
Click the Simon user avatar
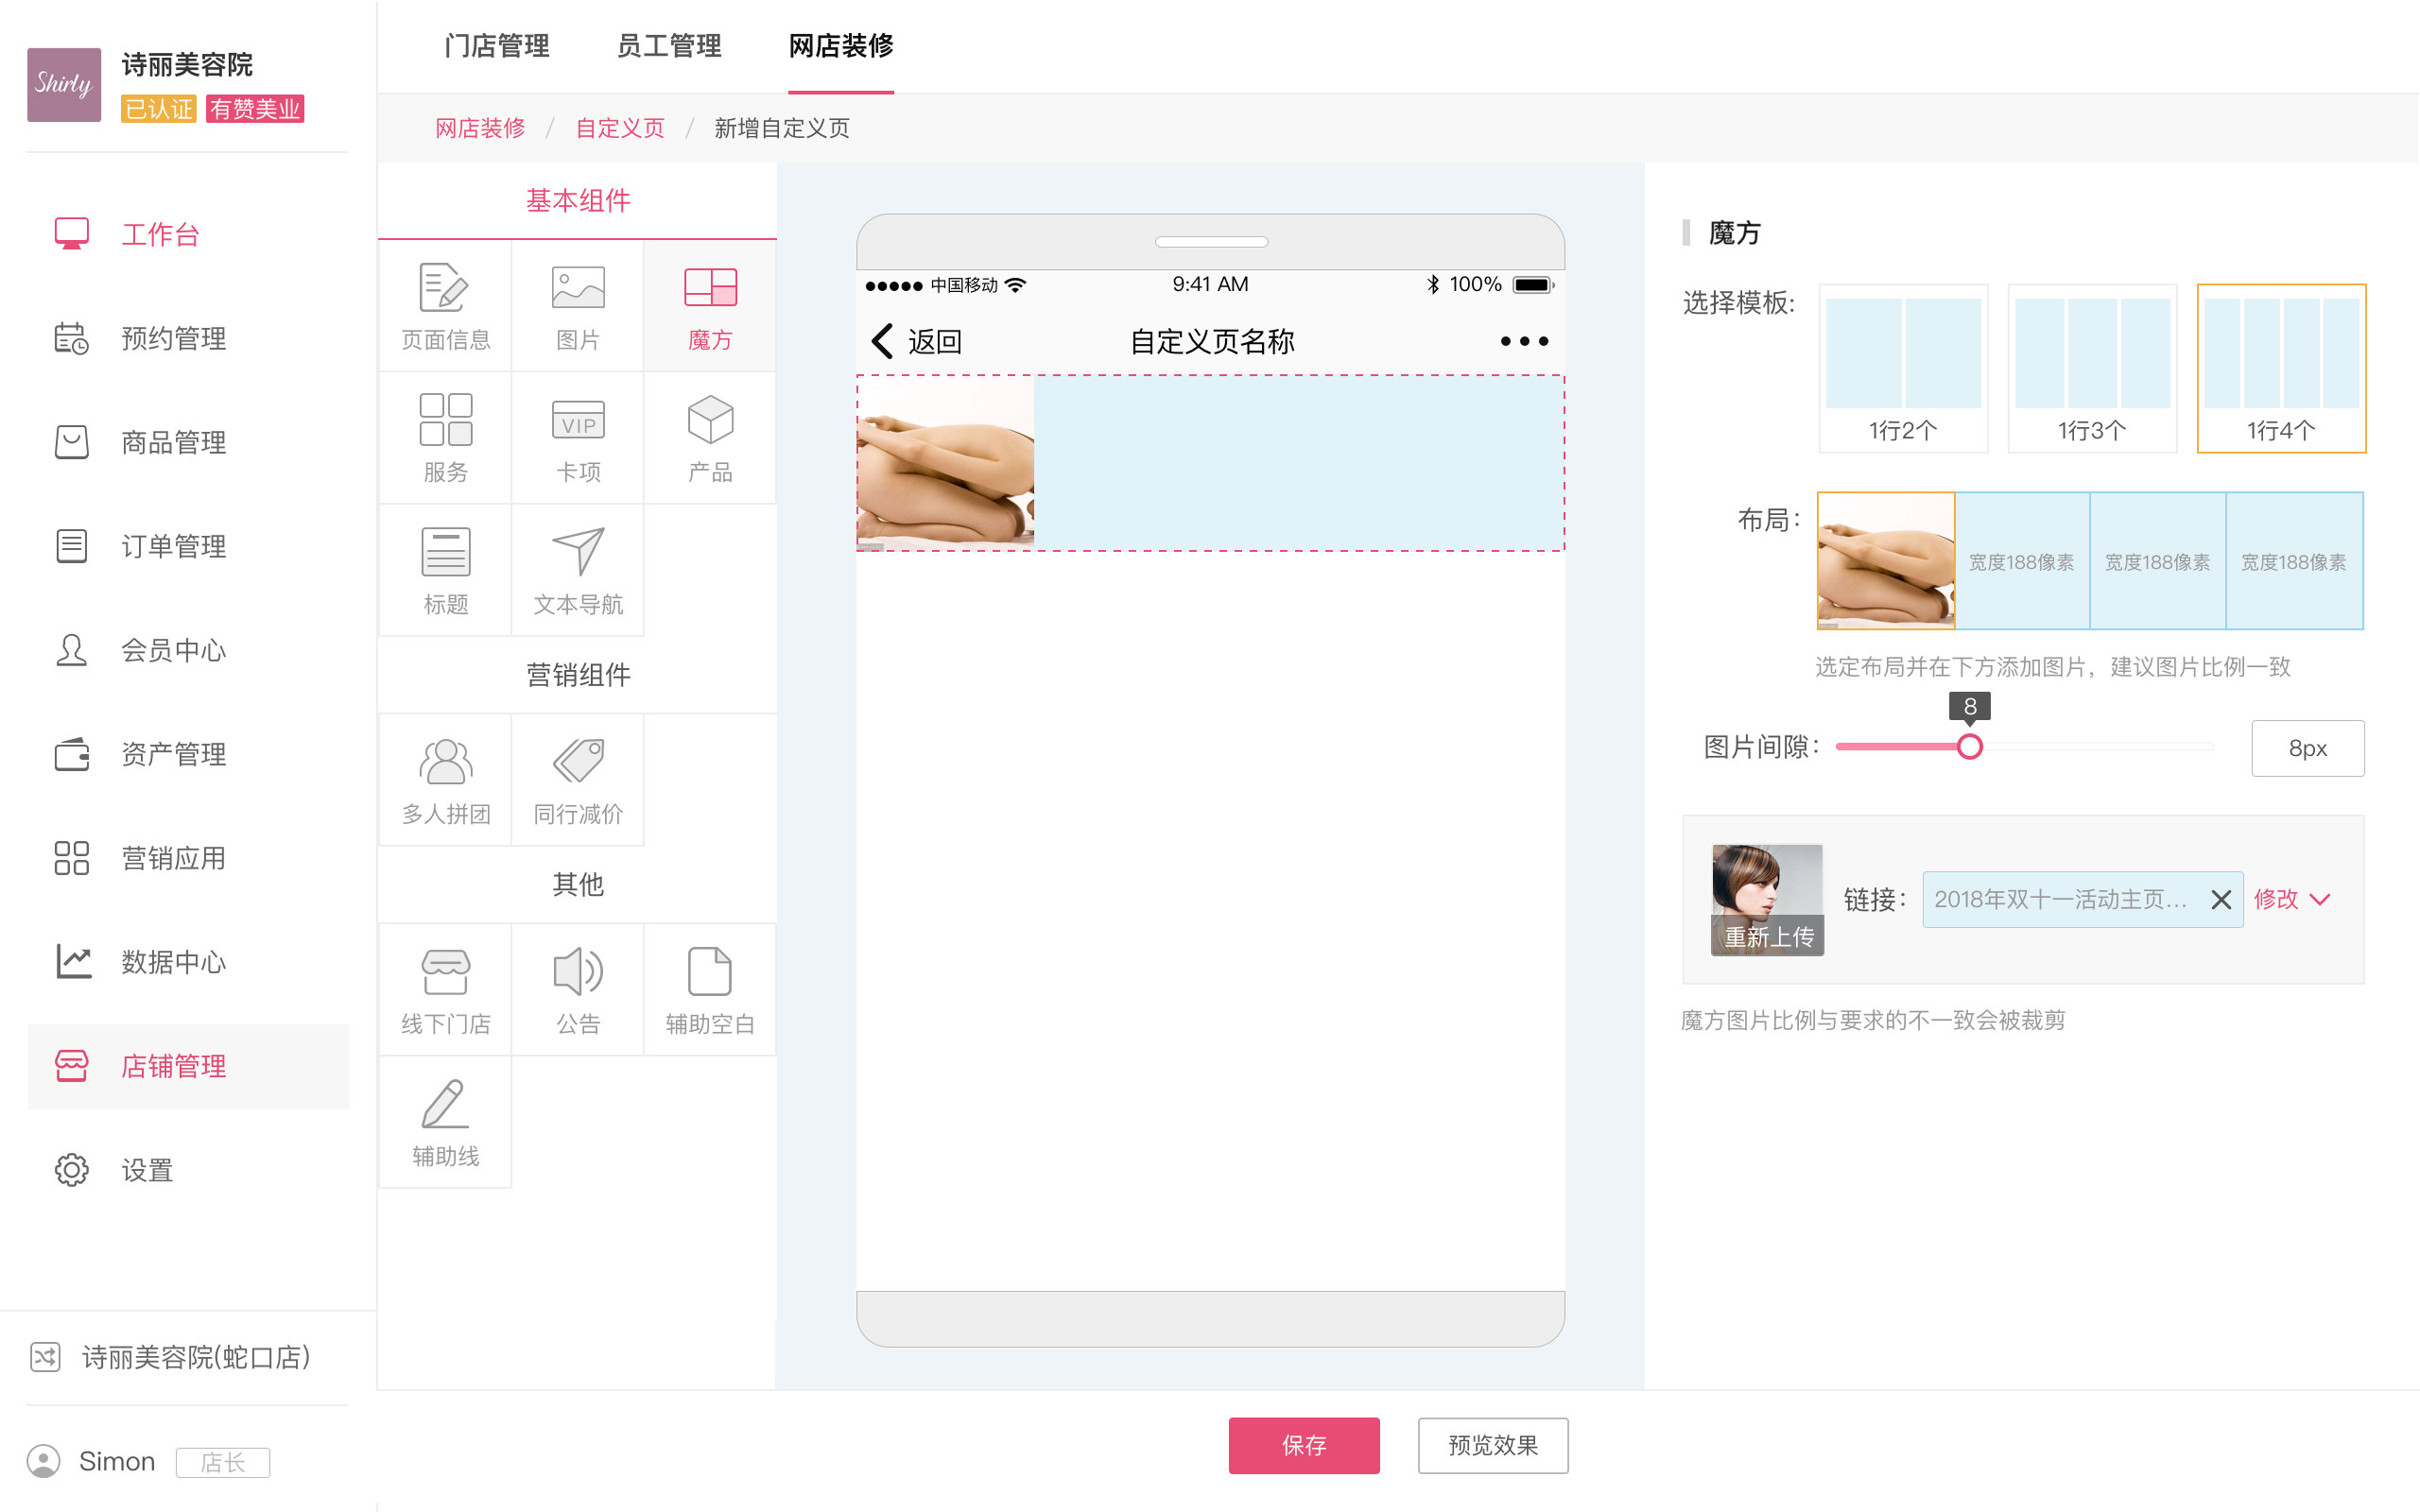43,1461
